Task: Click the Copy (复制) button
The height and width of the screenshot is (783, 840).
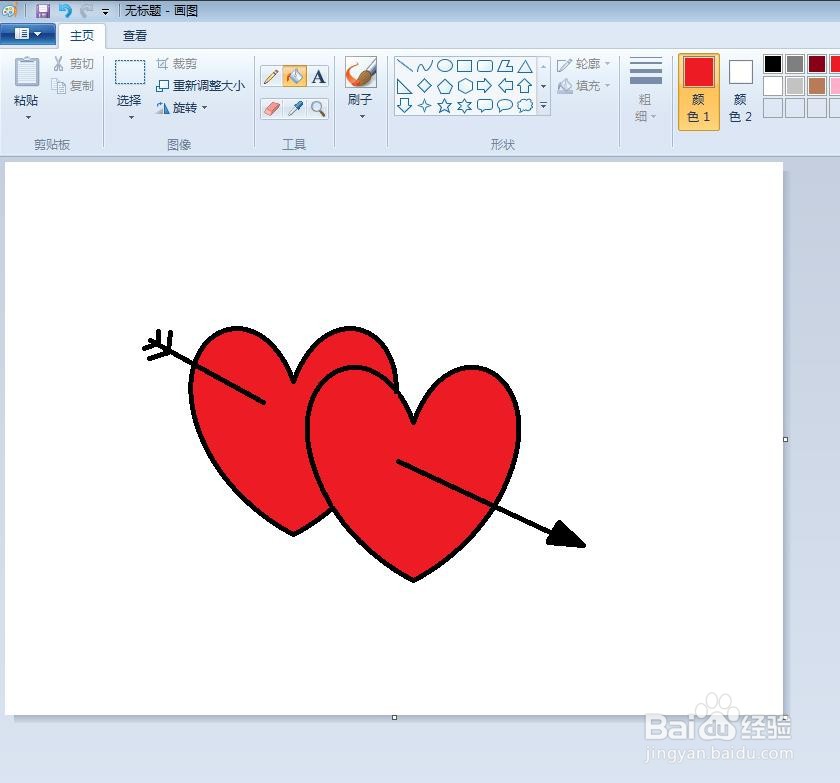Action: click(x=72, y=86)
